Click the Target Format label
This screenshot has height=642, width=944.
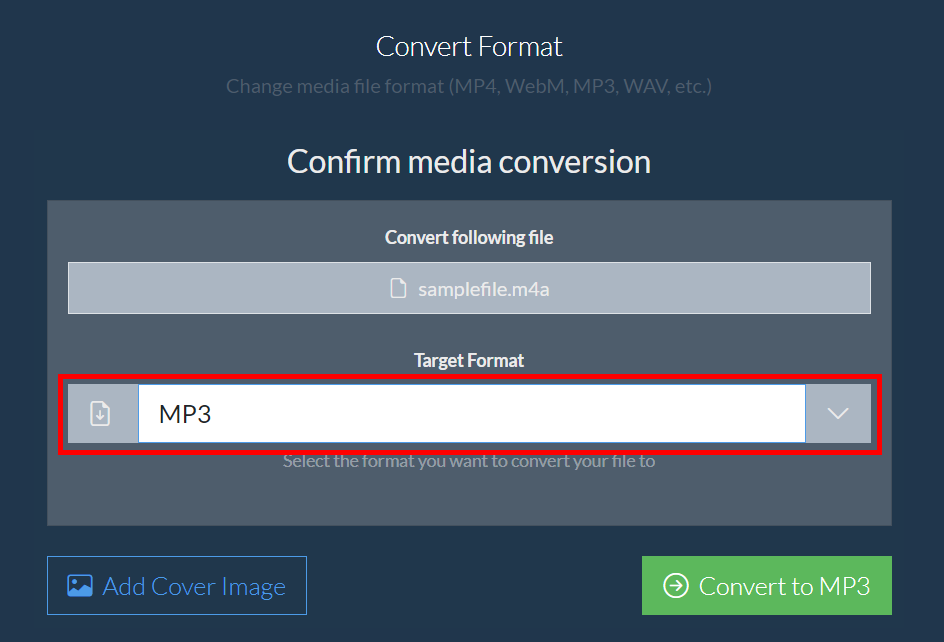469,360
